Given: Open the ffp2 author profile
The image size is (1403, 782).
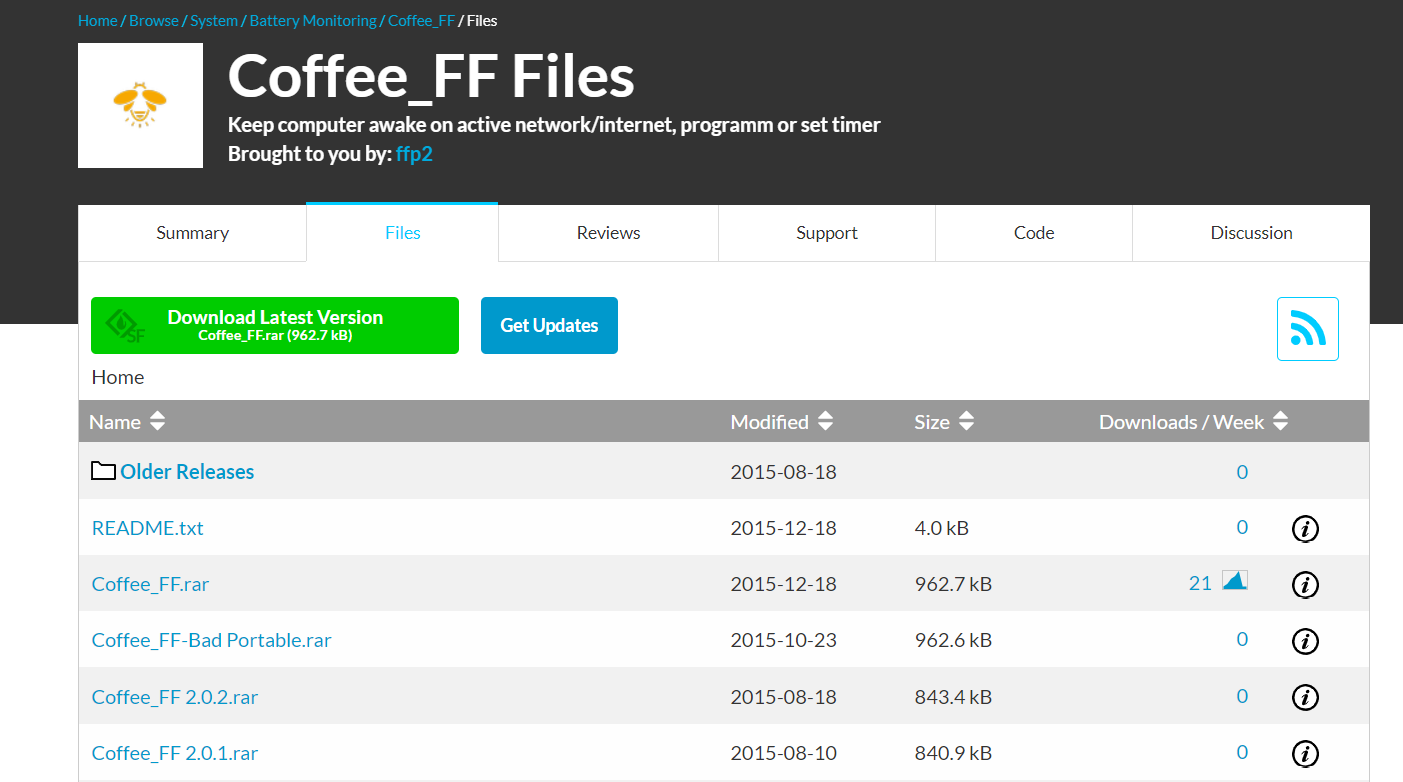Looking at the screenshot, I should (x=414, y=153).
